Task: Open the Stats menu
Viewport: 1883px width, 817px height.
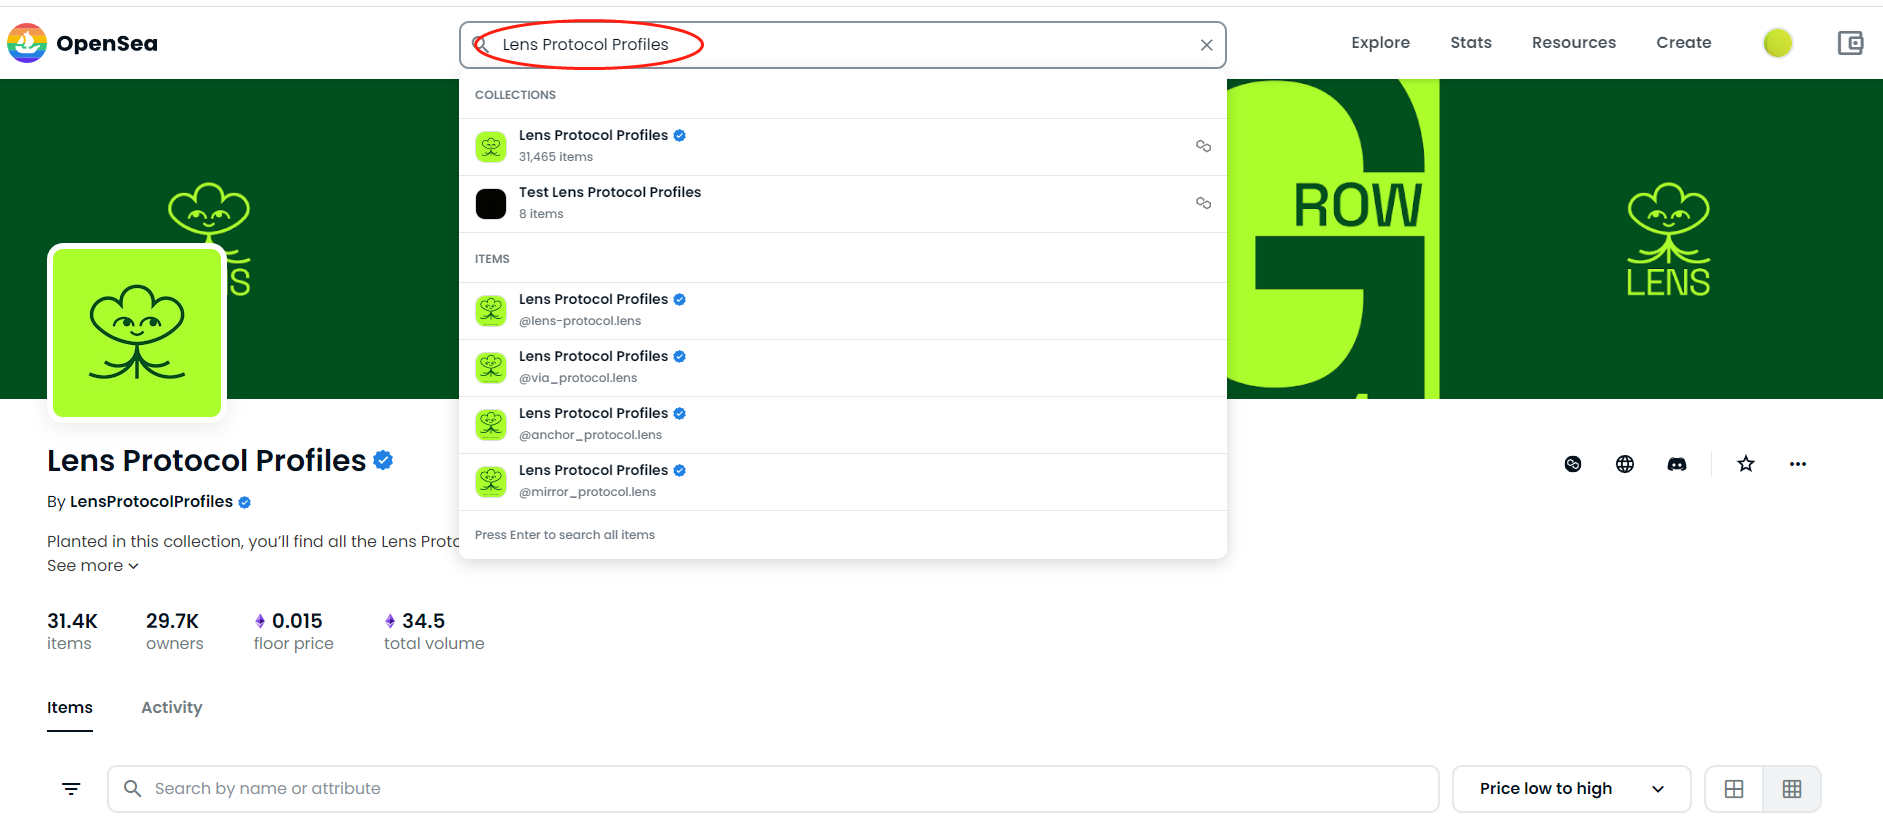Action: (1470, 43)
